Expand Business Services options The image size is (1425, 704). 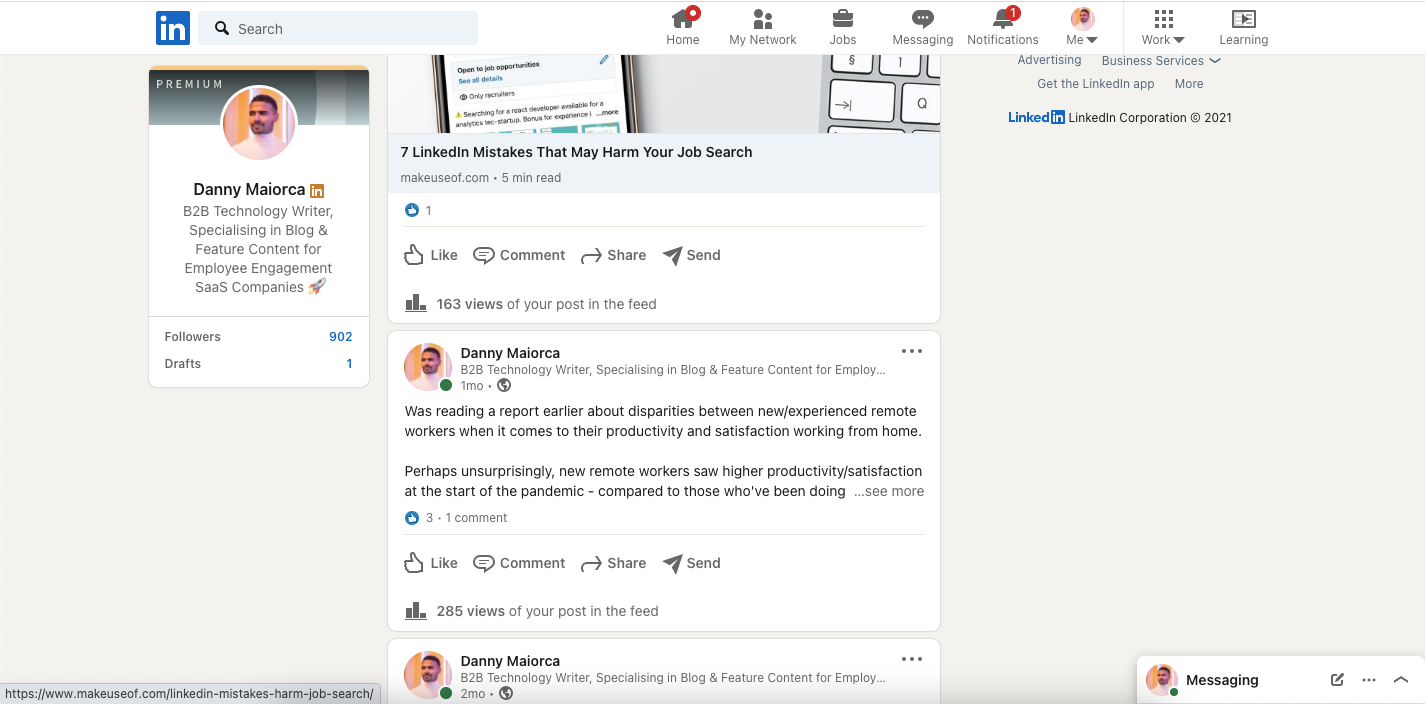1160,60
